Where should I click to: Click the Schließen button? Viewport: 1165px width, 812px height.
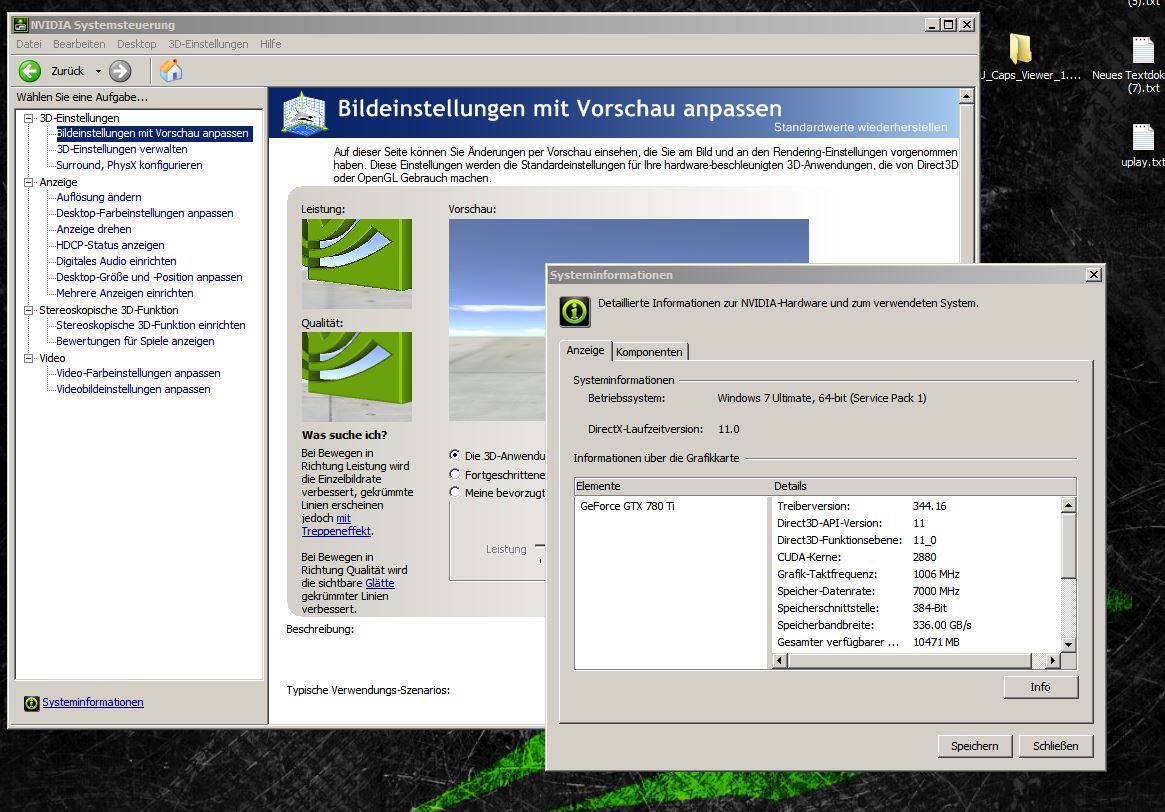pyautogui.click(x=1055, y=746)
